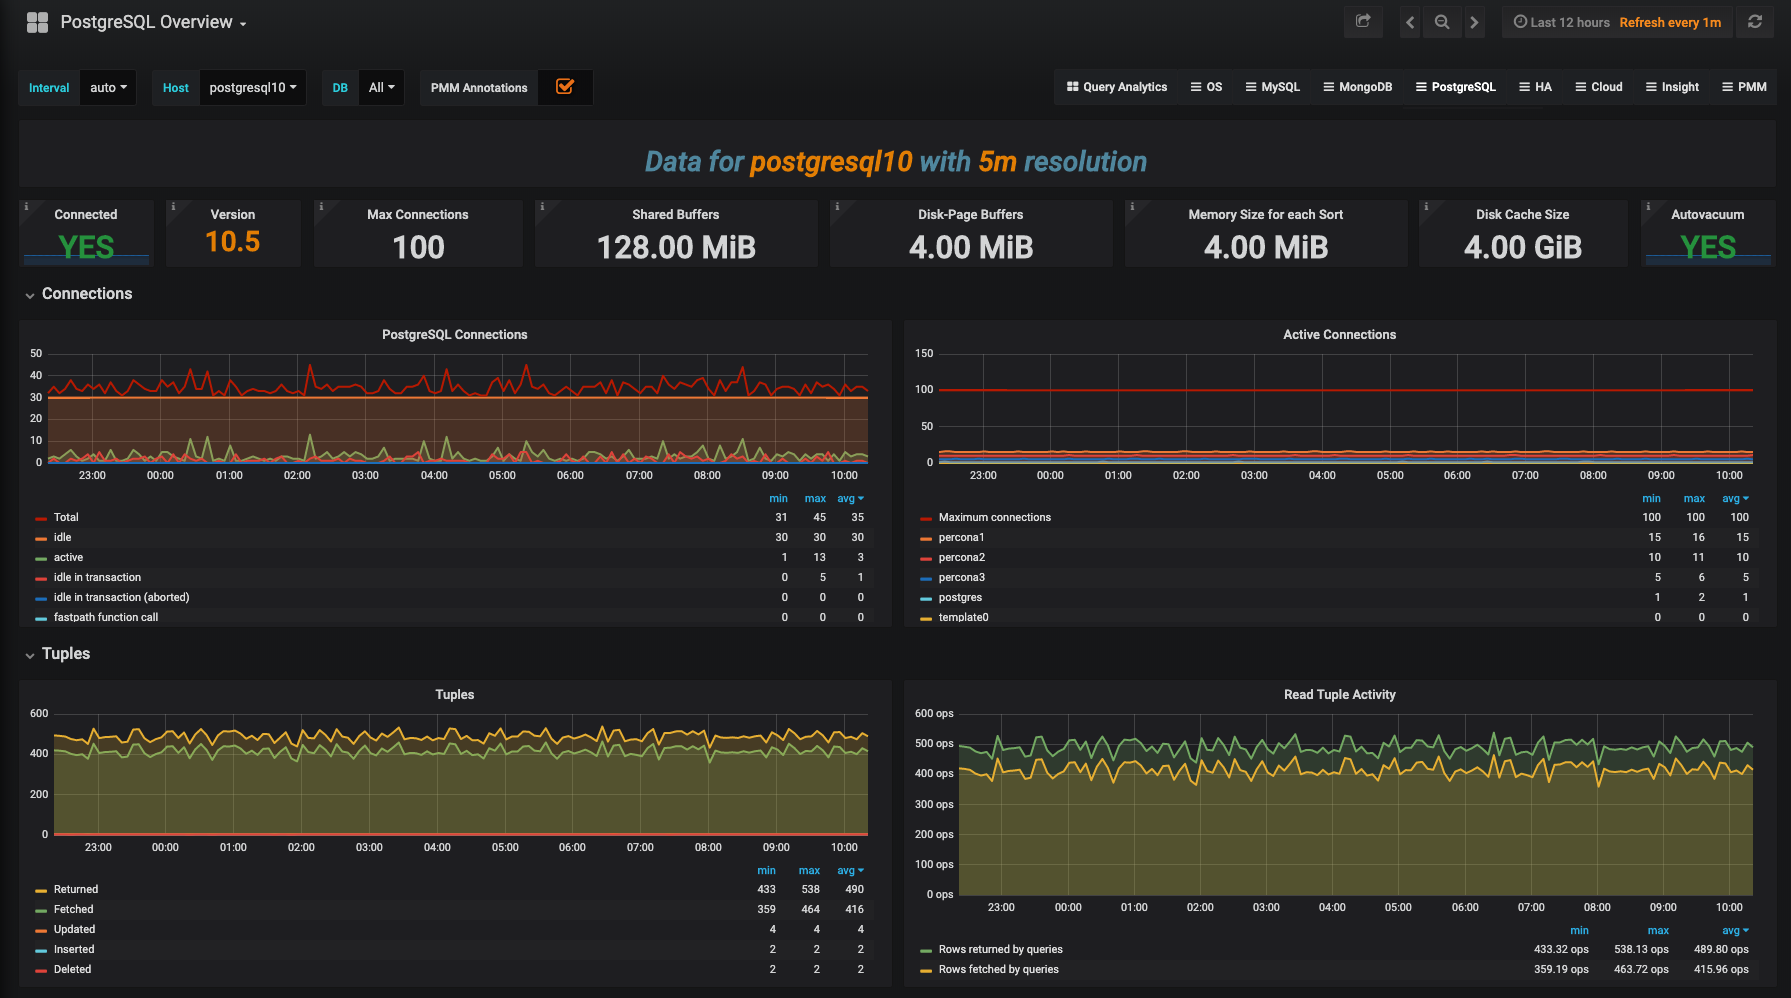The image size is (1791, 998).
Task: Switch to the PostgreSQL navigation tab
Action: click(x=1456, y=86)
